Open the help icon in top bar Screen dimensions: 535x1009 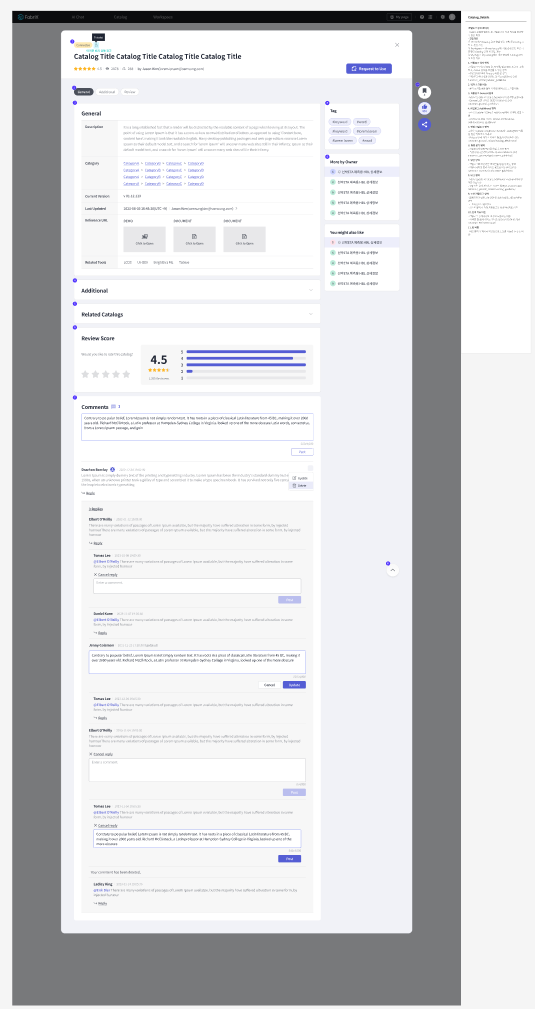point(422,17)
